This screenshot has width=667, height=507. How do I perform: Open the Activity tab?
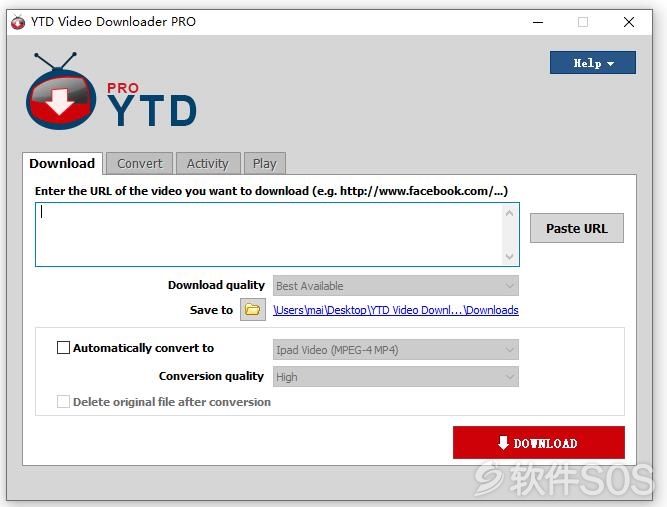(208, 164)
